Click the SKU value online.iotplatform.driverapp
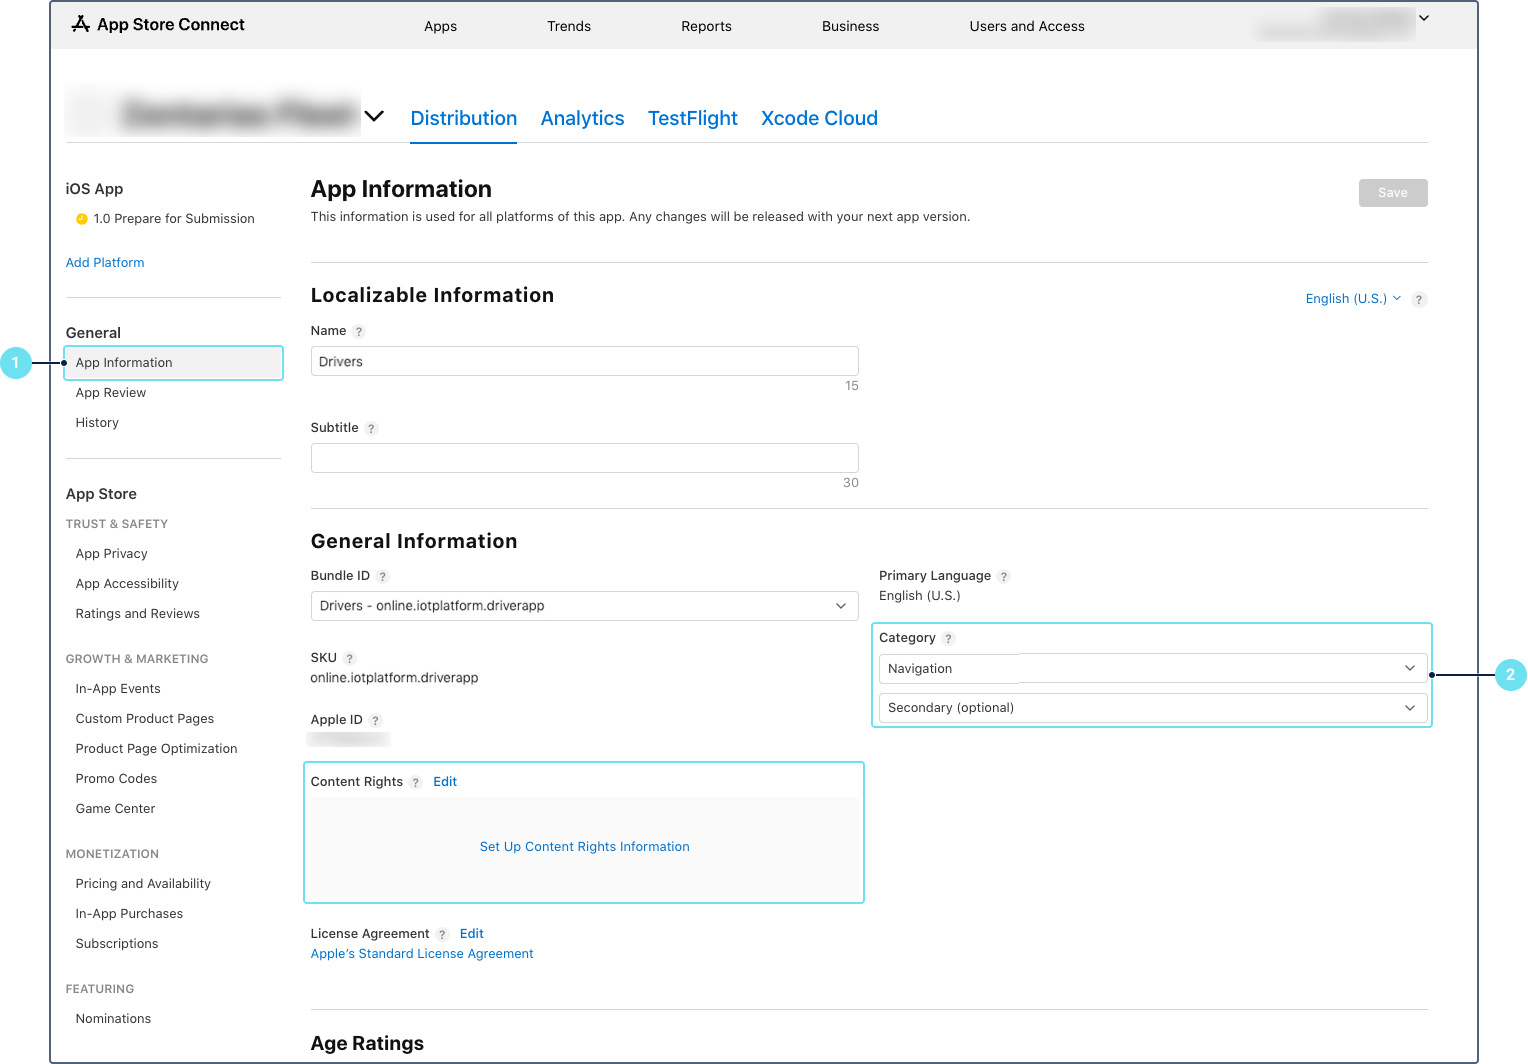This screenshot has height=1064, width=1528. 394,678
